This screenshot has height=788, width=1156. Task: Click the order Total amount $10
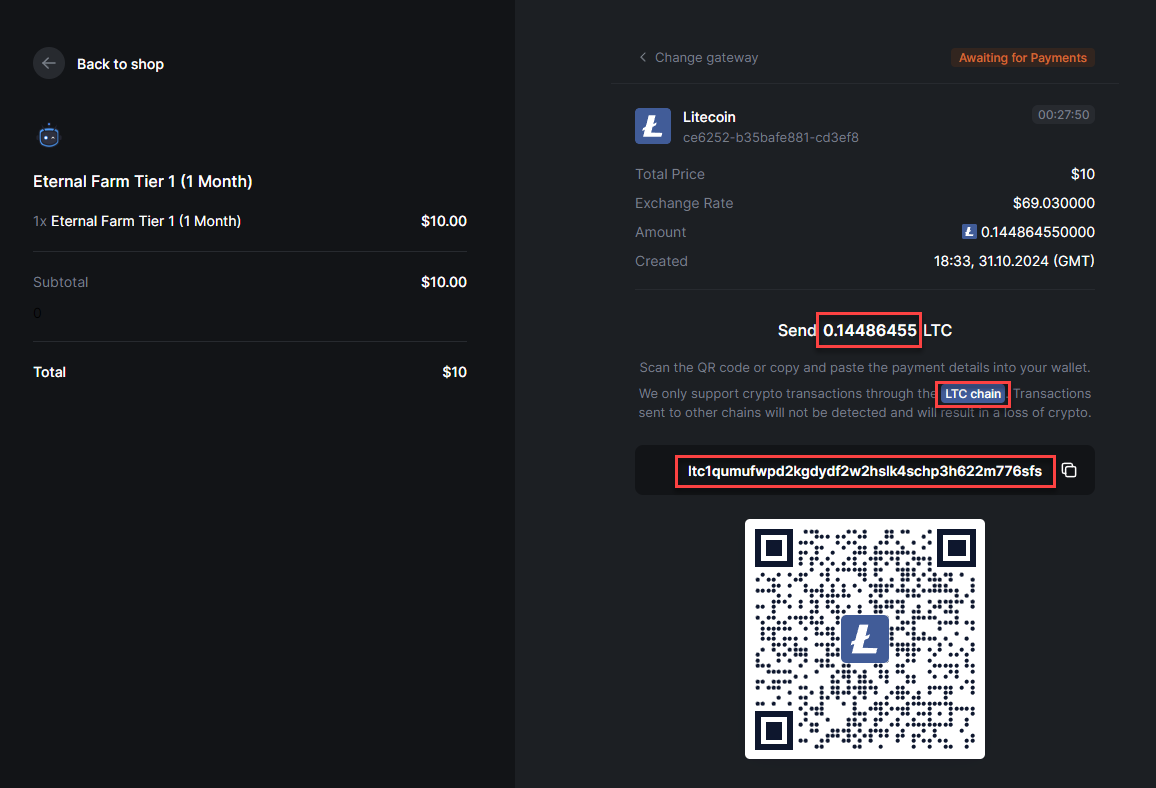tap(454, 372)
